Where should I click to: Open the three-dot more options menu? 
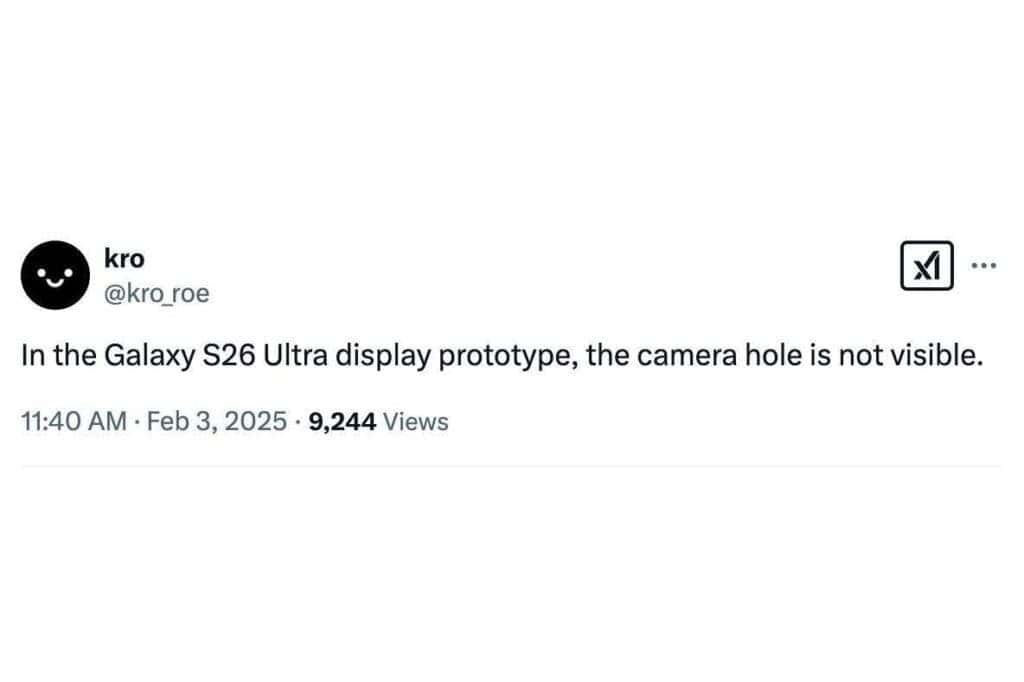point(984,265)
